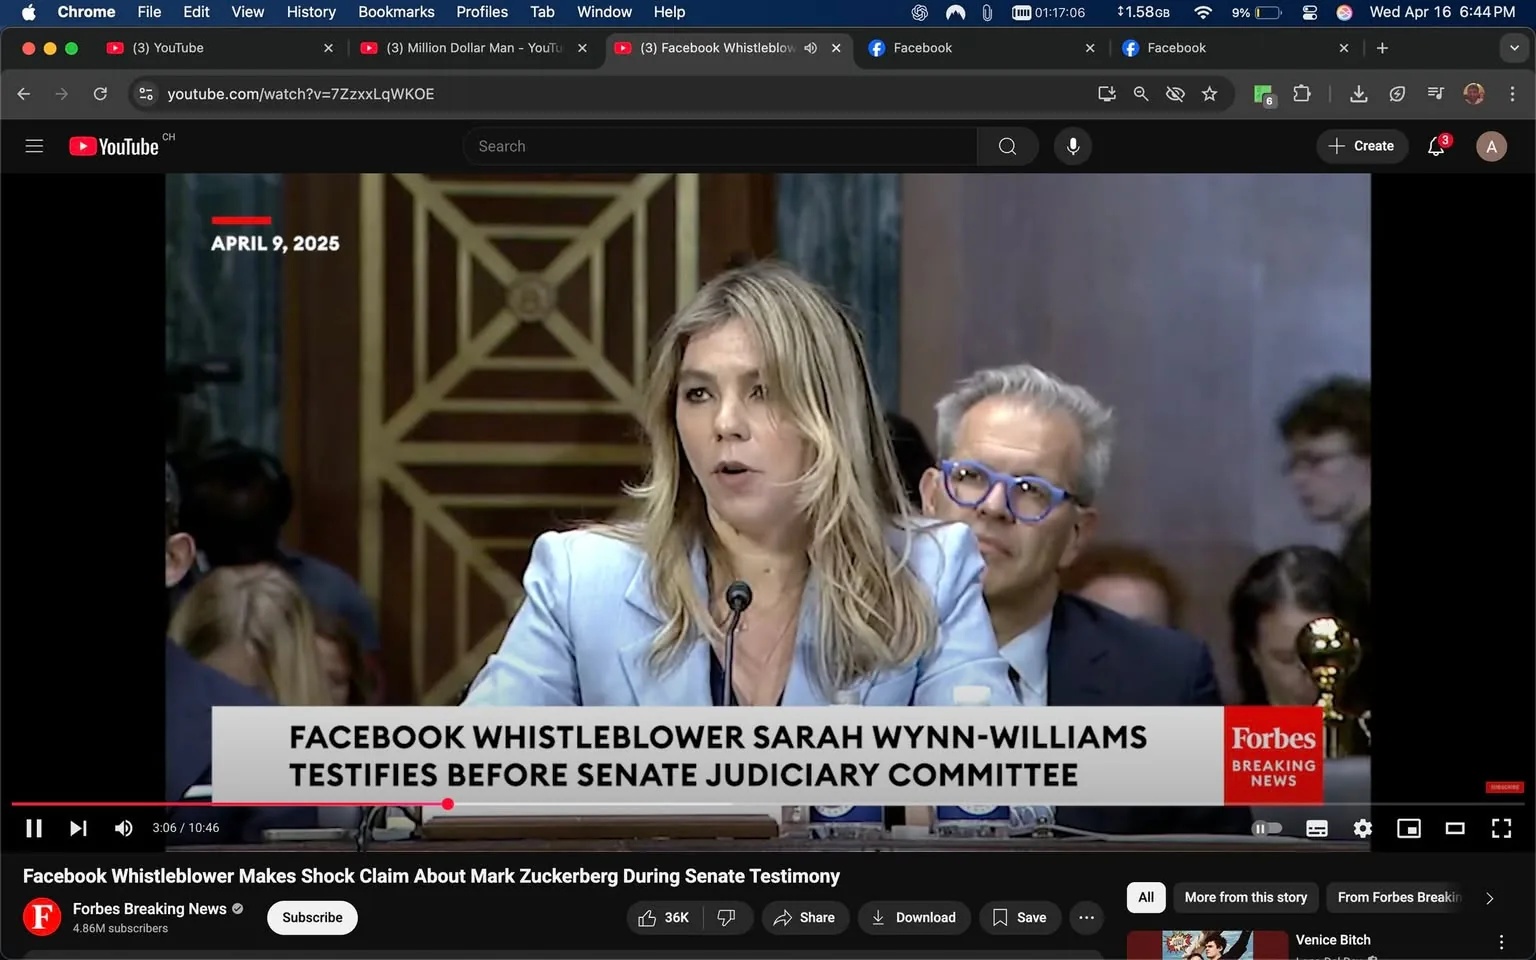The image size is (1536, 960).
Task: Toggle Autoplay off in the player
Action: click(x=1268, y=828)
